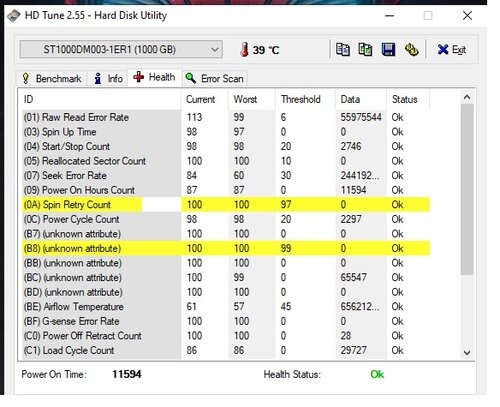Switch to the Info tab
Image resolution: width=500 pixels, height=407 pixels.
pos(108,79)
